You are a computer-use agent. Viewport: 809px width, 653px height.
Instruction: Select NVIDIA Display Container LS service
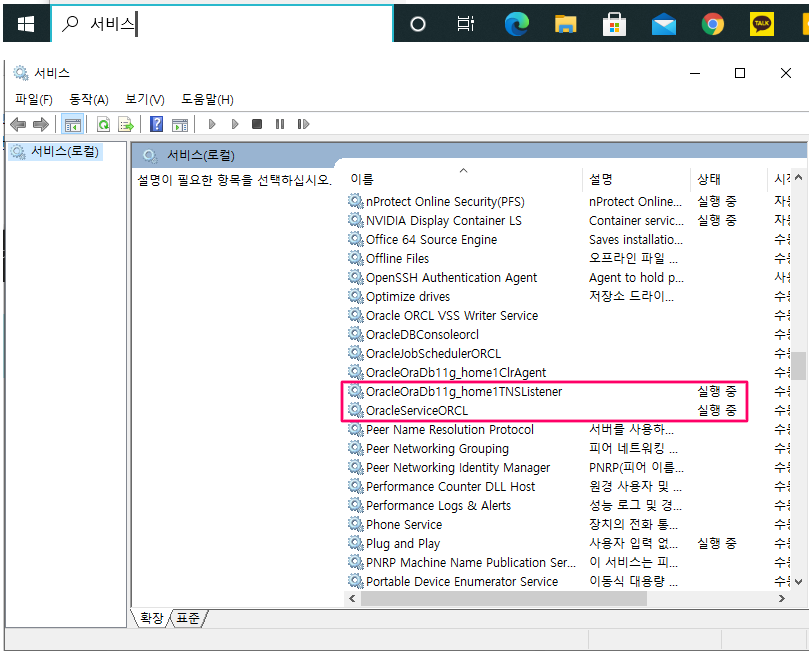[x=444, y=221]
